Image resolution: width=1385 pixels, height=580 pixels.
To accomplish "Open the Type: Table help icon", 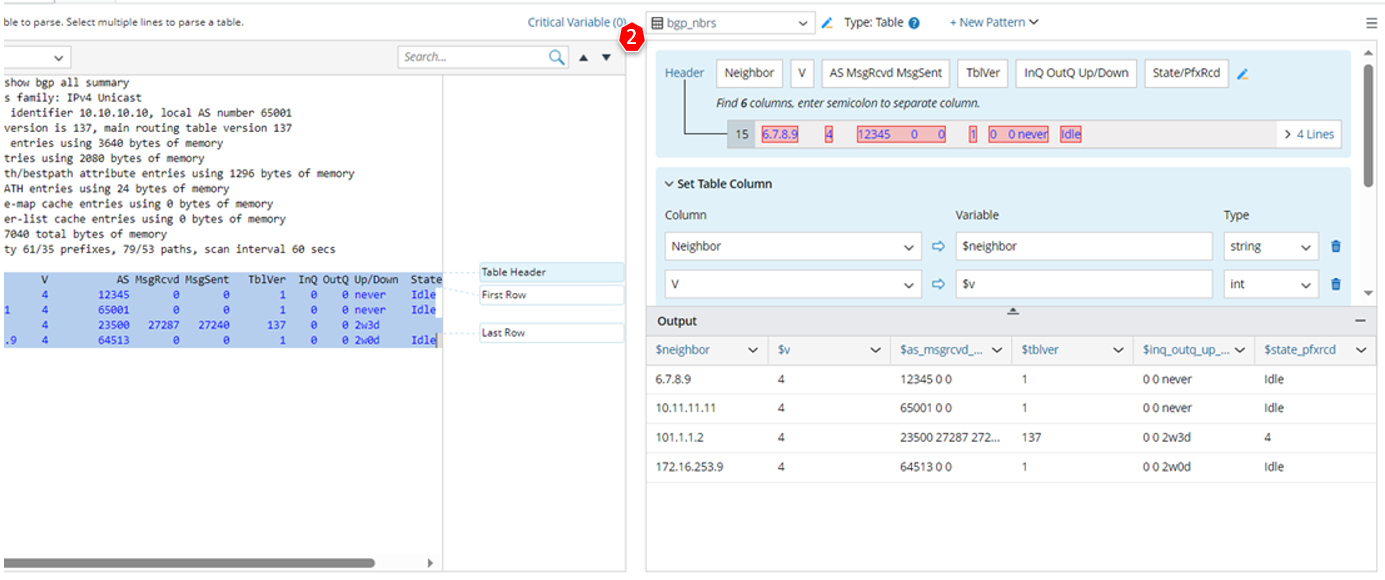I will pyautogui.click(x=914, y=23).
